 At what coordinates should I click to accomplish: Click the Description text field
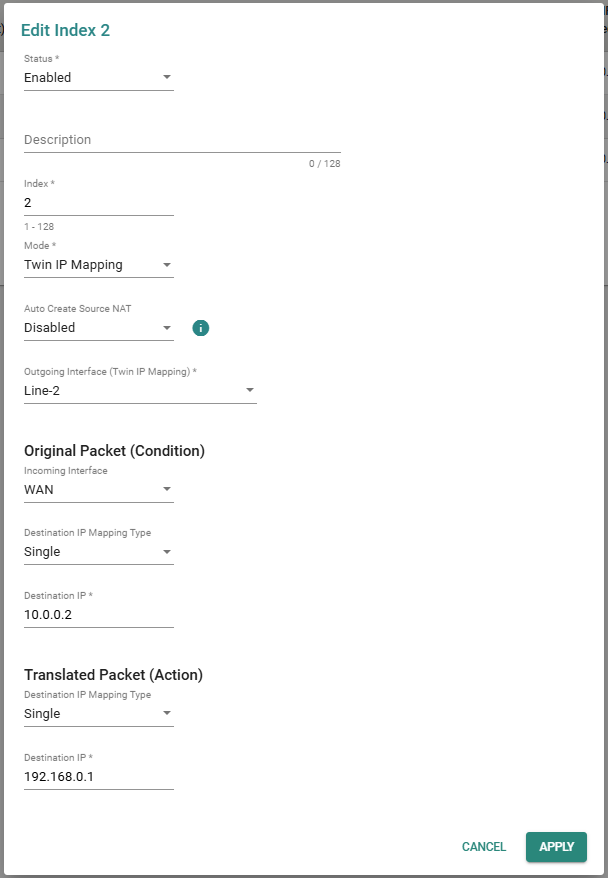[x=182, y=140]
